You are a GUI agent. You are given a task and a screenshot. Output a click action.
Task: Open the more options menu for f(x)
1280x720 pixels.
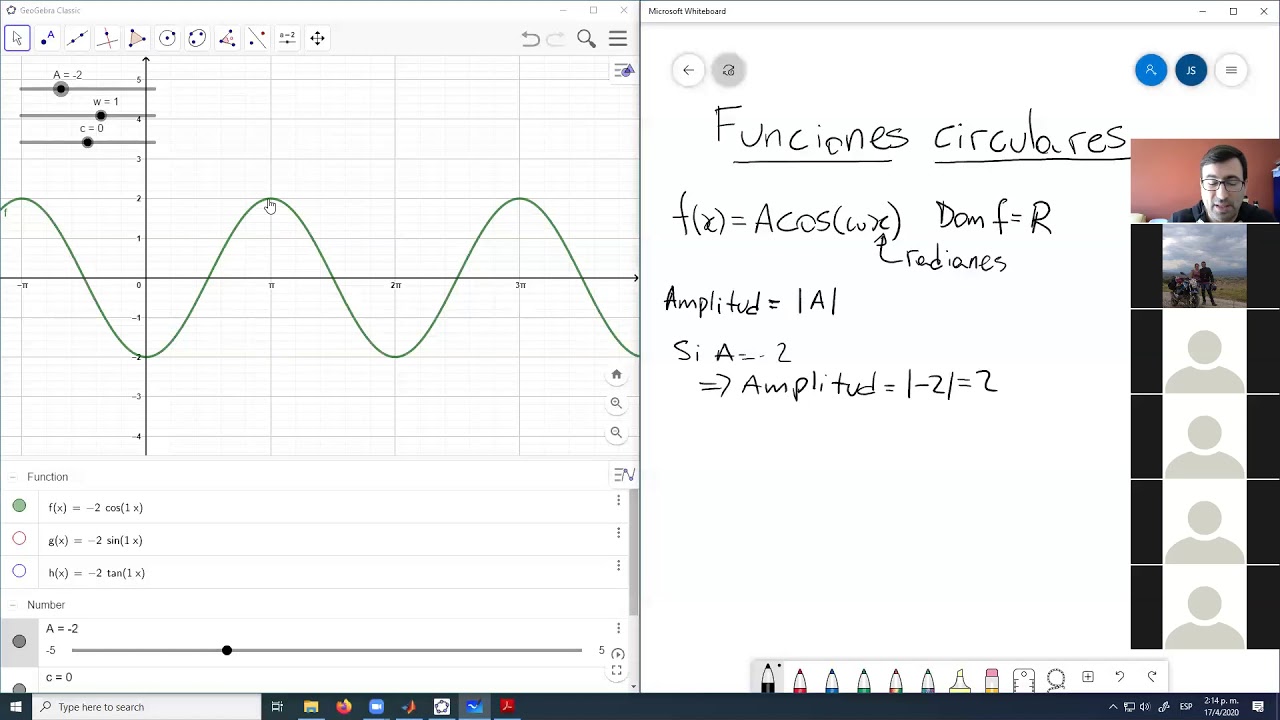[618, 500]
